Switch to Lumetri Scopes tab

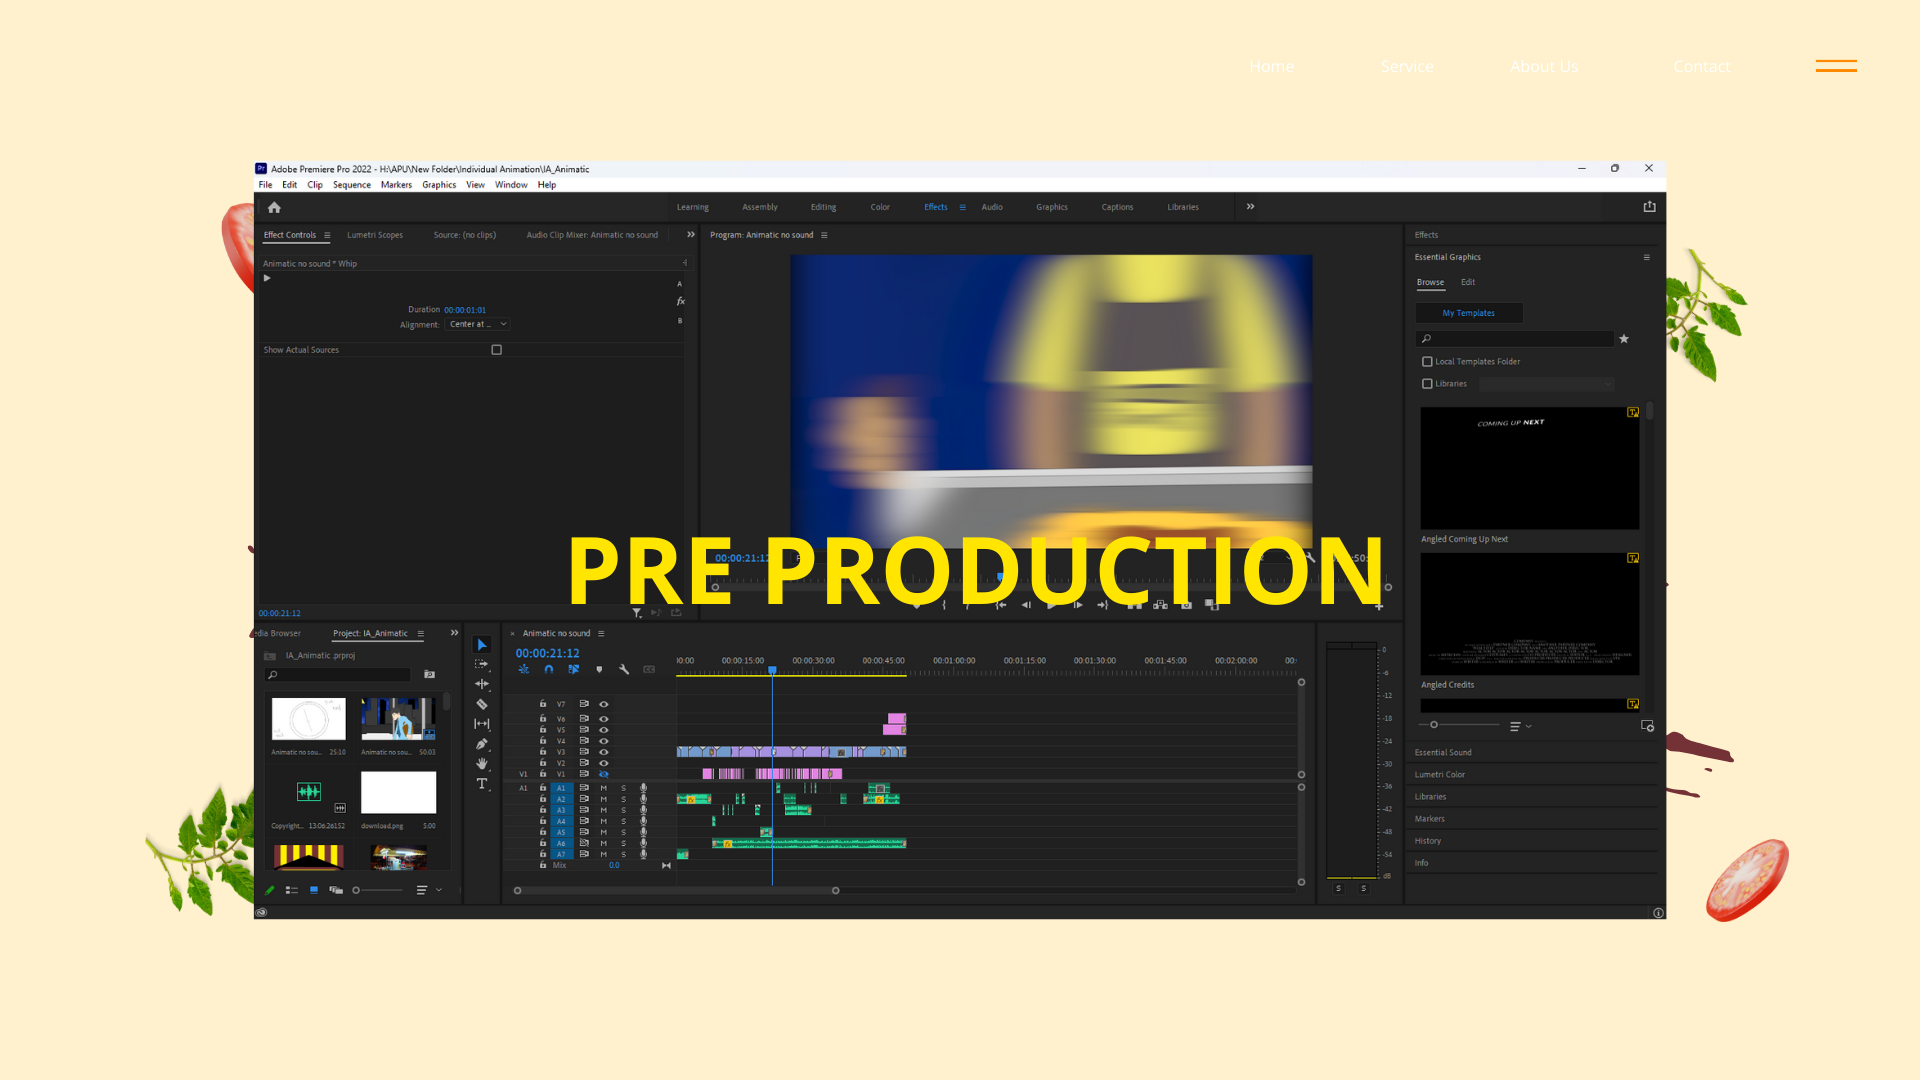[375, 235]
